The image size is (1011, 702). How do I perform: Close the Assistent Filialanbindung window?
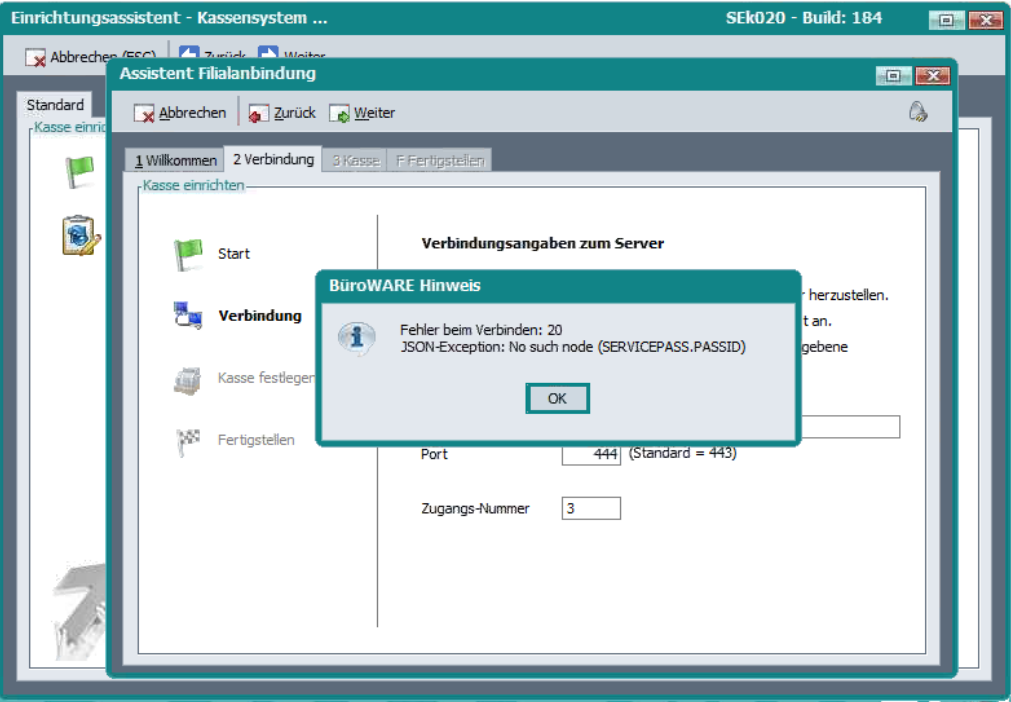click(x=931, y=76)
